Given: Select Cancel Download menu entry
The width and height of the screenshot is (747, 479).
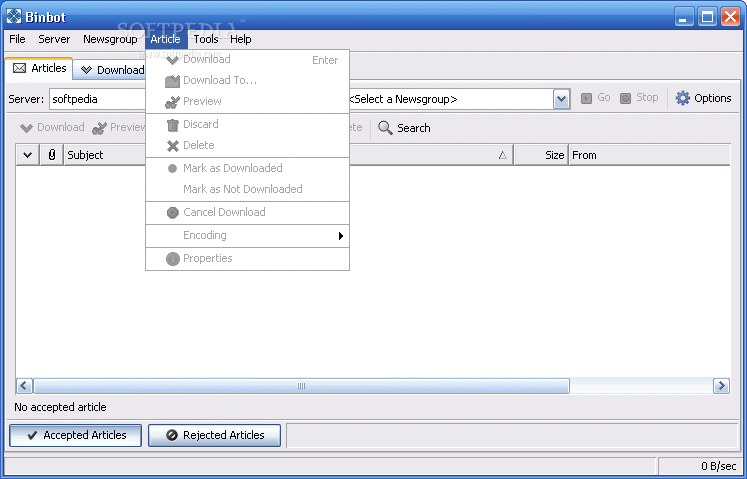Looking at the screenshot, I should click(x=247, y=213).
